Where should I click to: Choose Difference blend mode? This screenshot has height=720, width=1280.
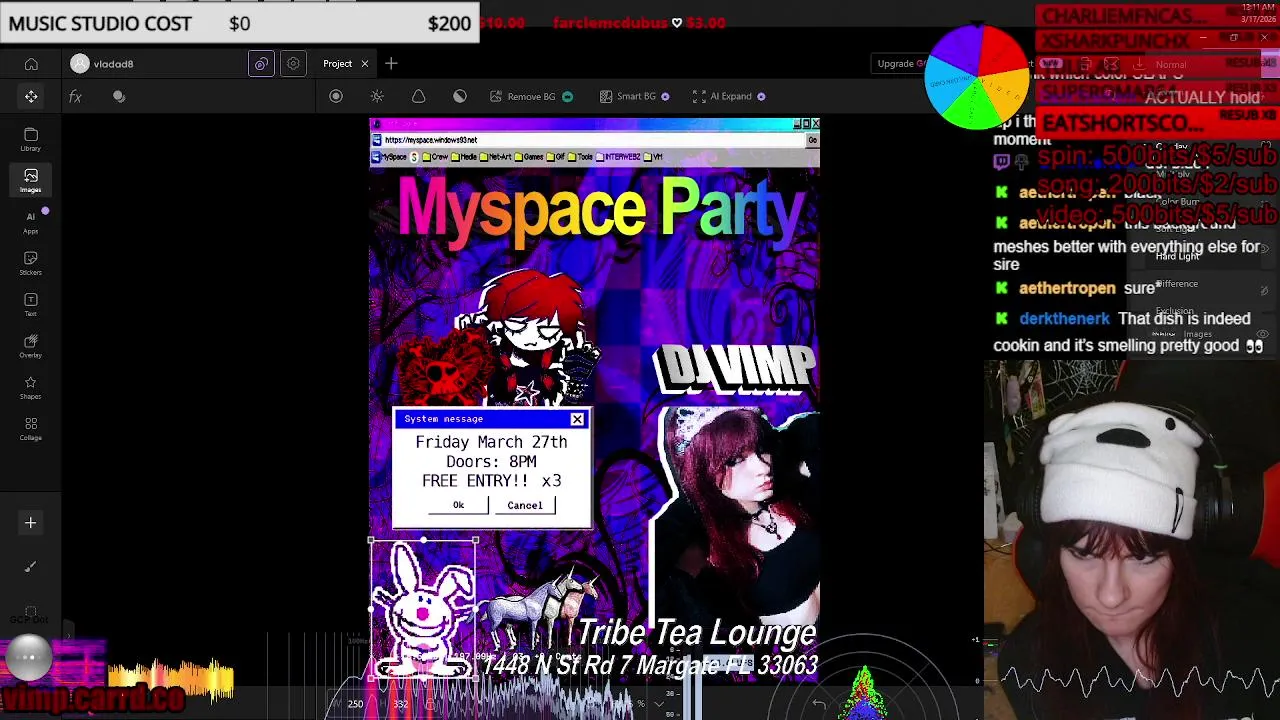1177,284
